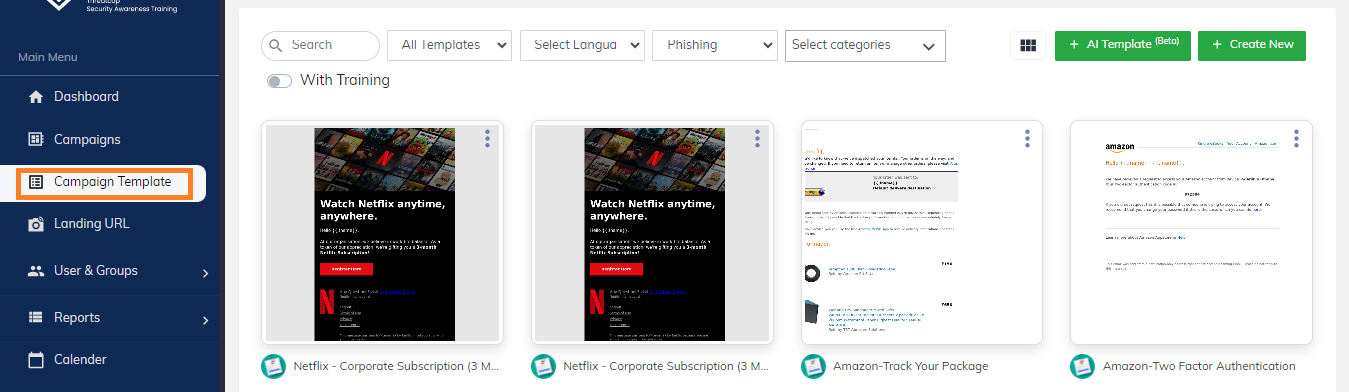1349x392 pixels.
Task: Open Amazon-Two Factor Authentication template thumbnail
Action: [x=1191, y=233]
